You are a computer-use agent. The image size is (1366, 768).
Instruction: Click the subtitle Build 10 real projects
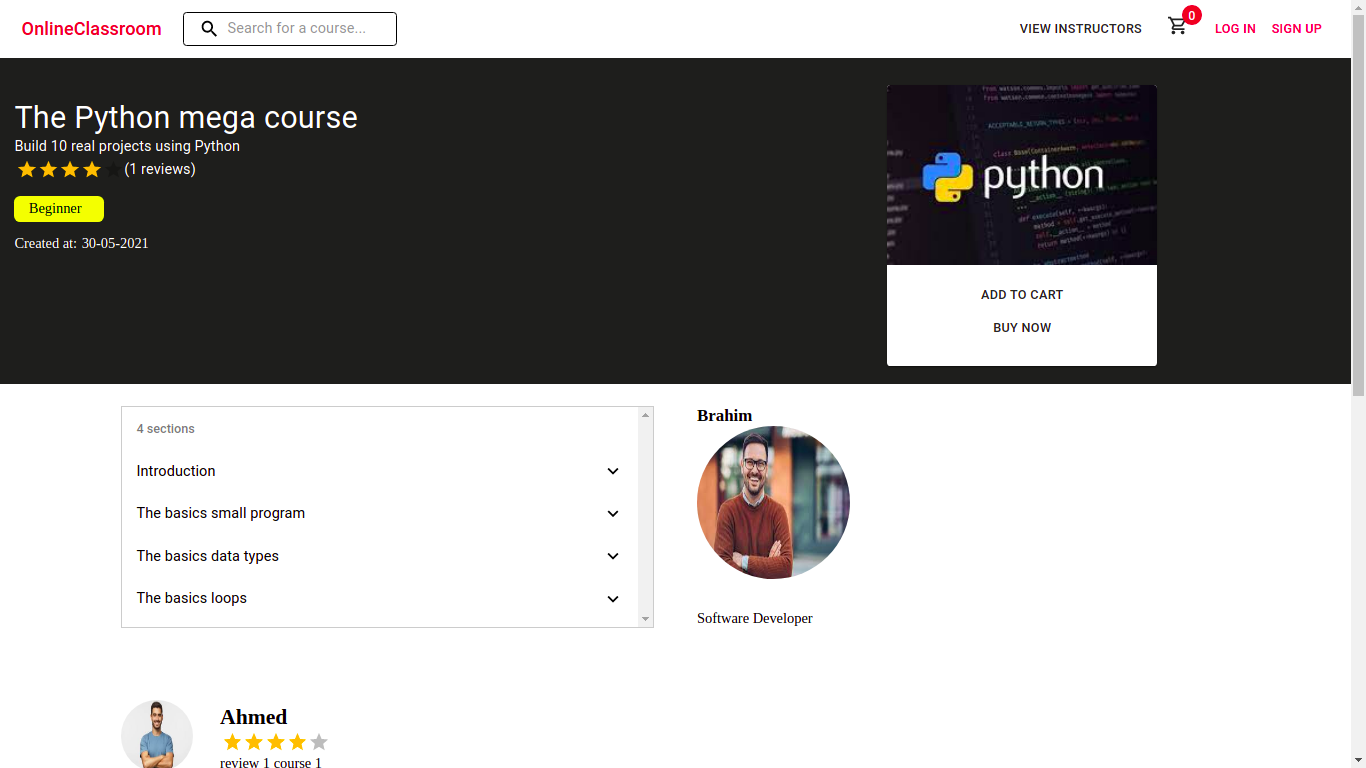pos(127,146)
